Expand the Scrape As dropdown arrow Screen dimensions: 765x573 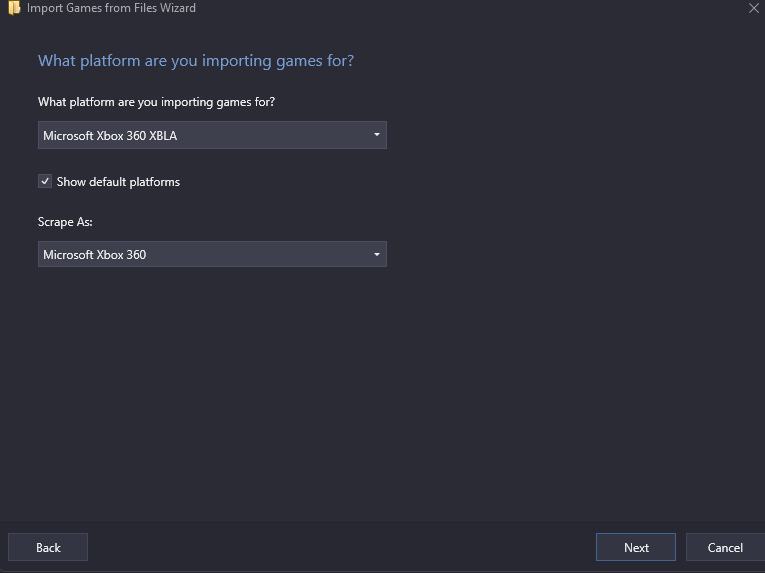click(x=377, y=254)
